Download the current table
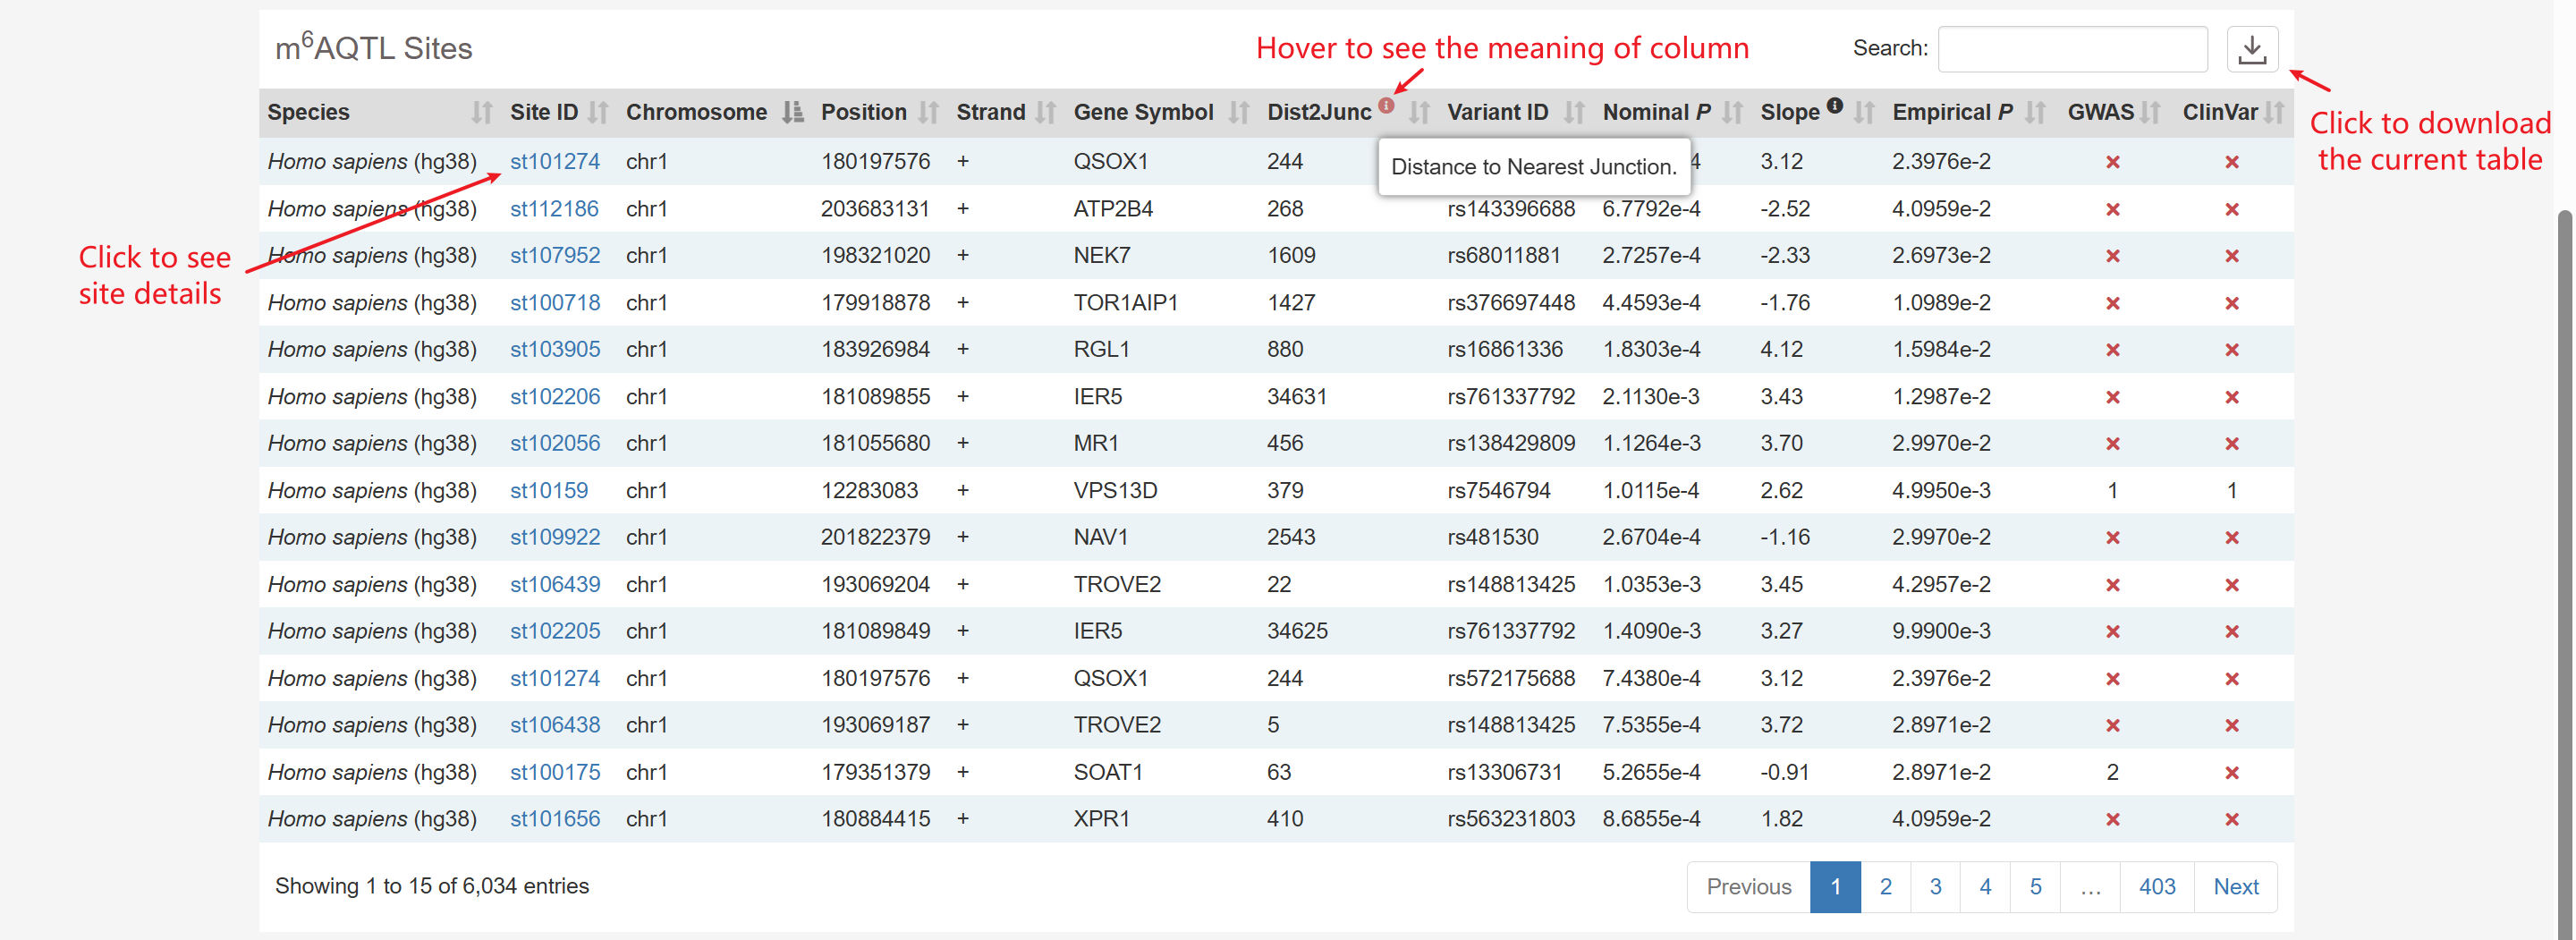This screenshot has width=2576, height=940. click(2251, 49)
